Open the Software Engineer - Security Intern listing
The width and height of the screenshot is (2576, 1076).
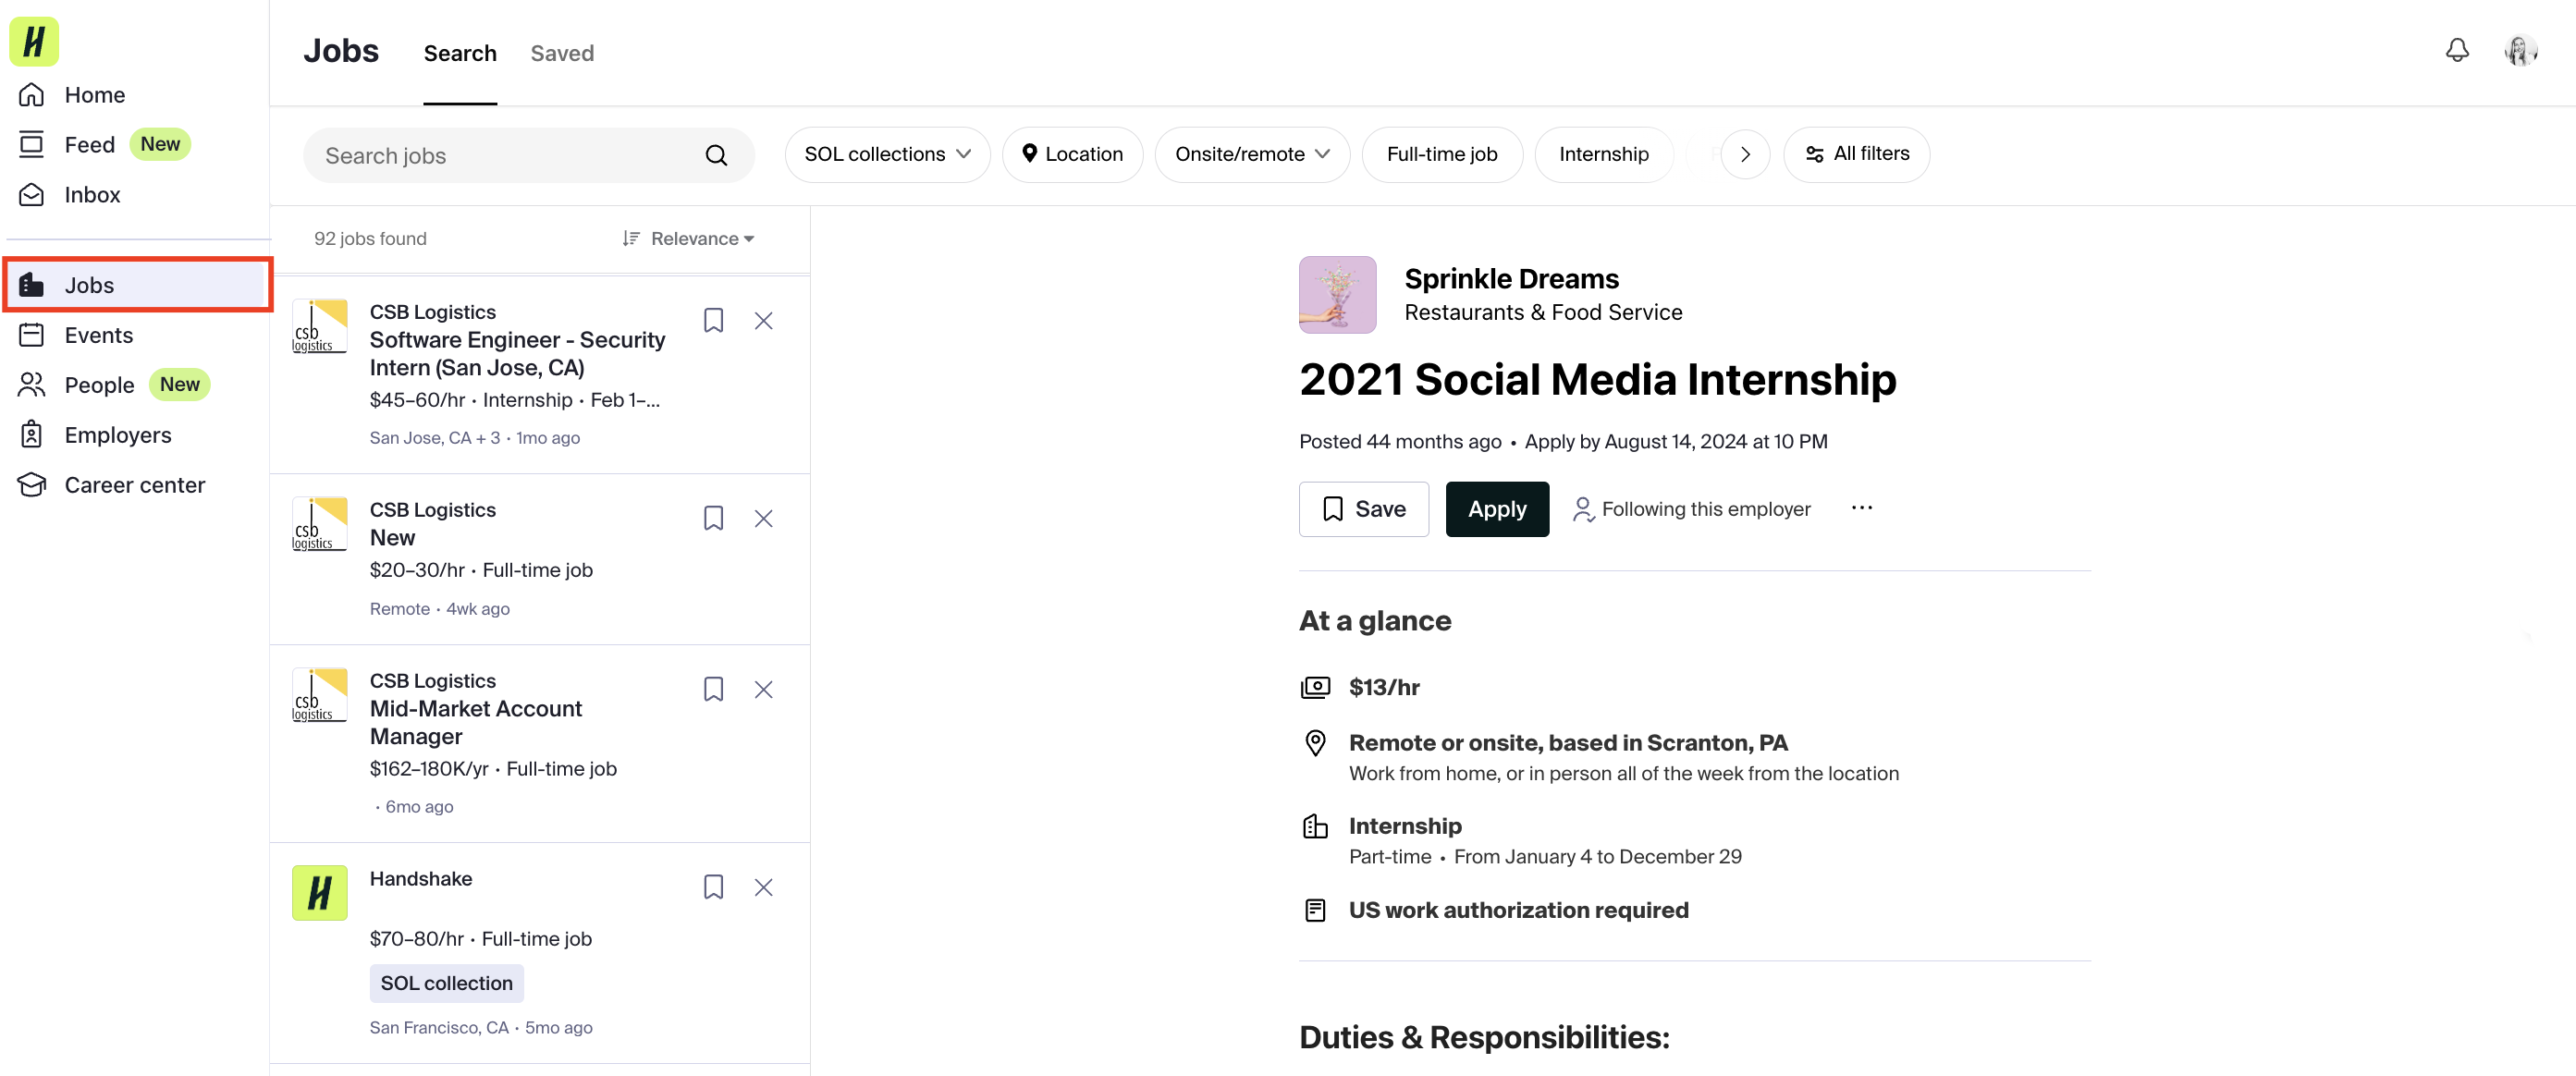[517, 354]
